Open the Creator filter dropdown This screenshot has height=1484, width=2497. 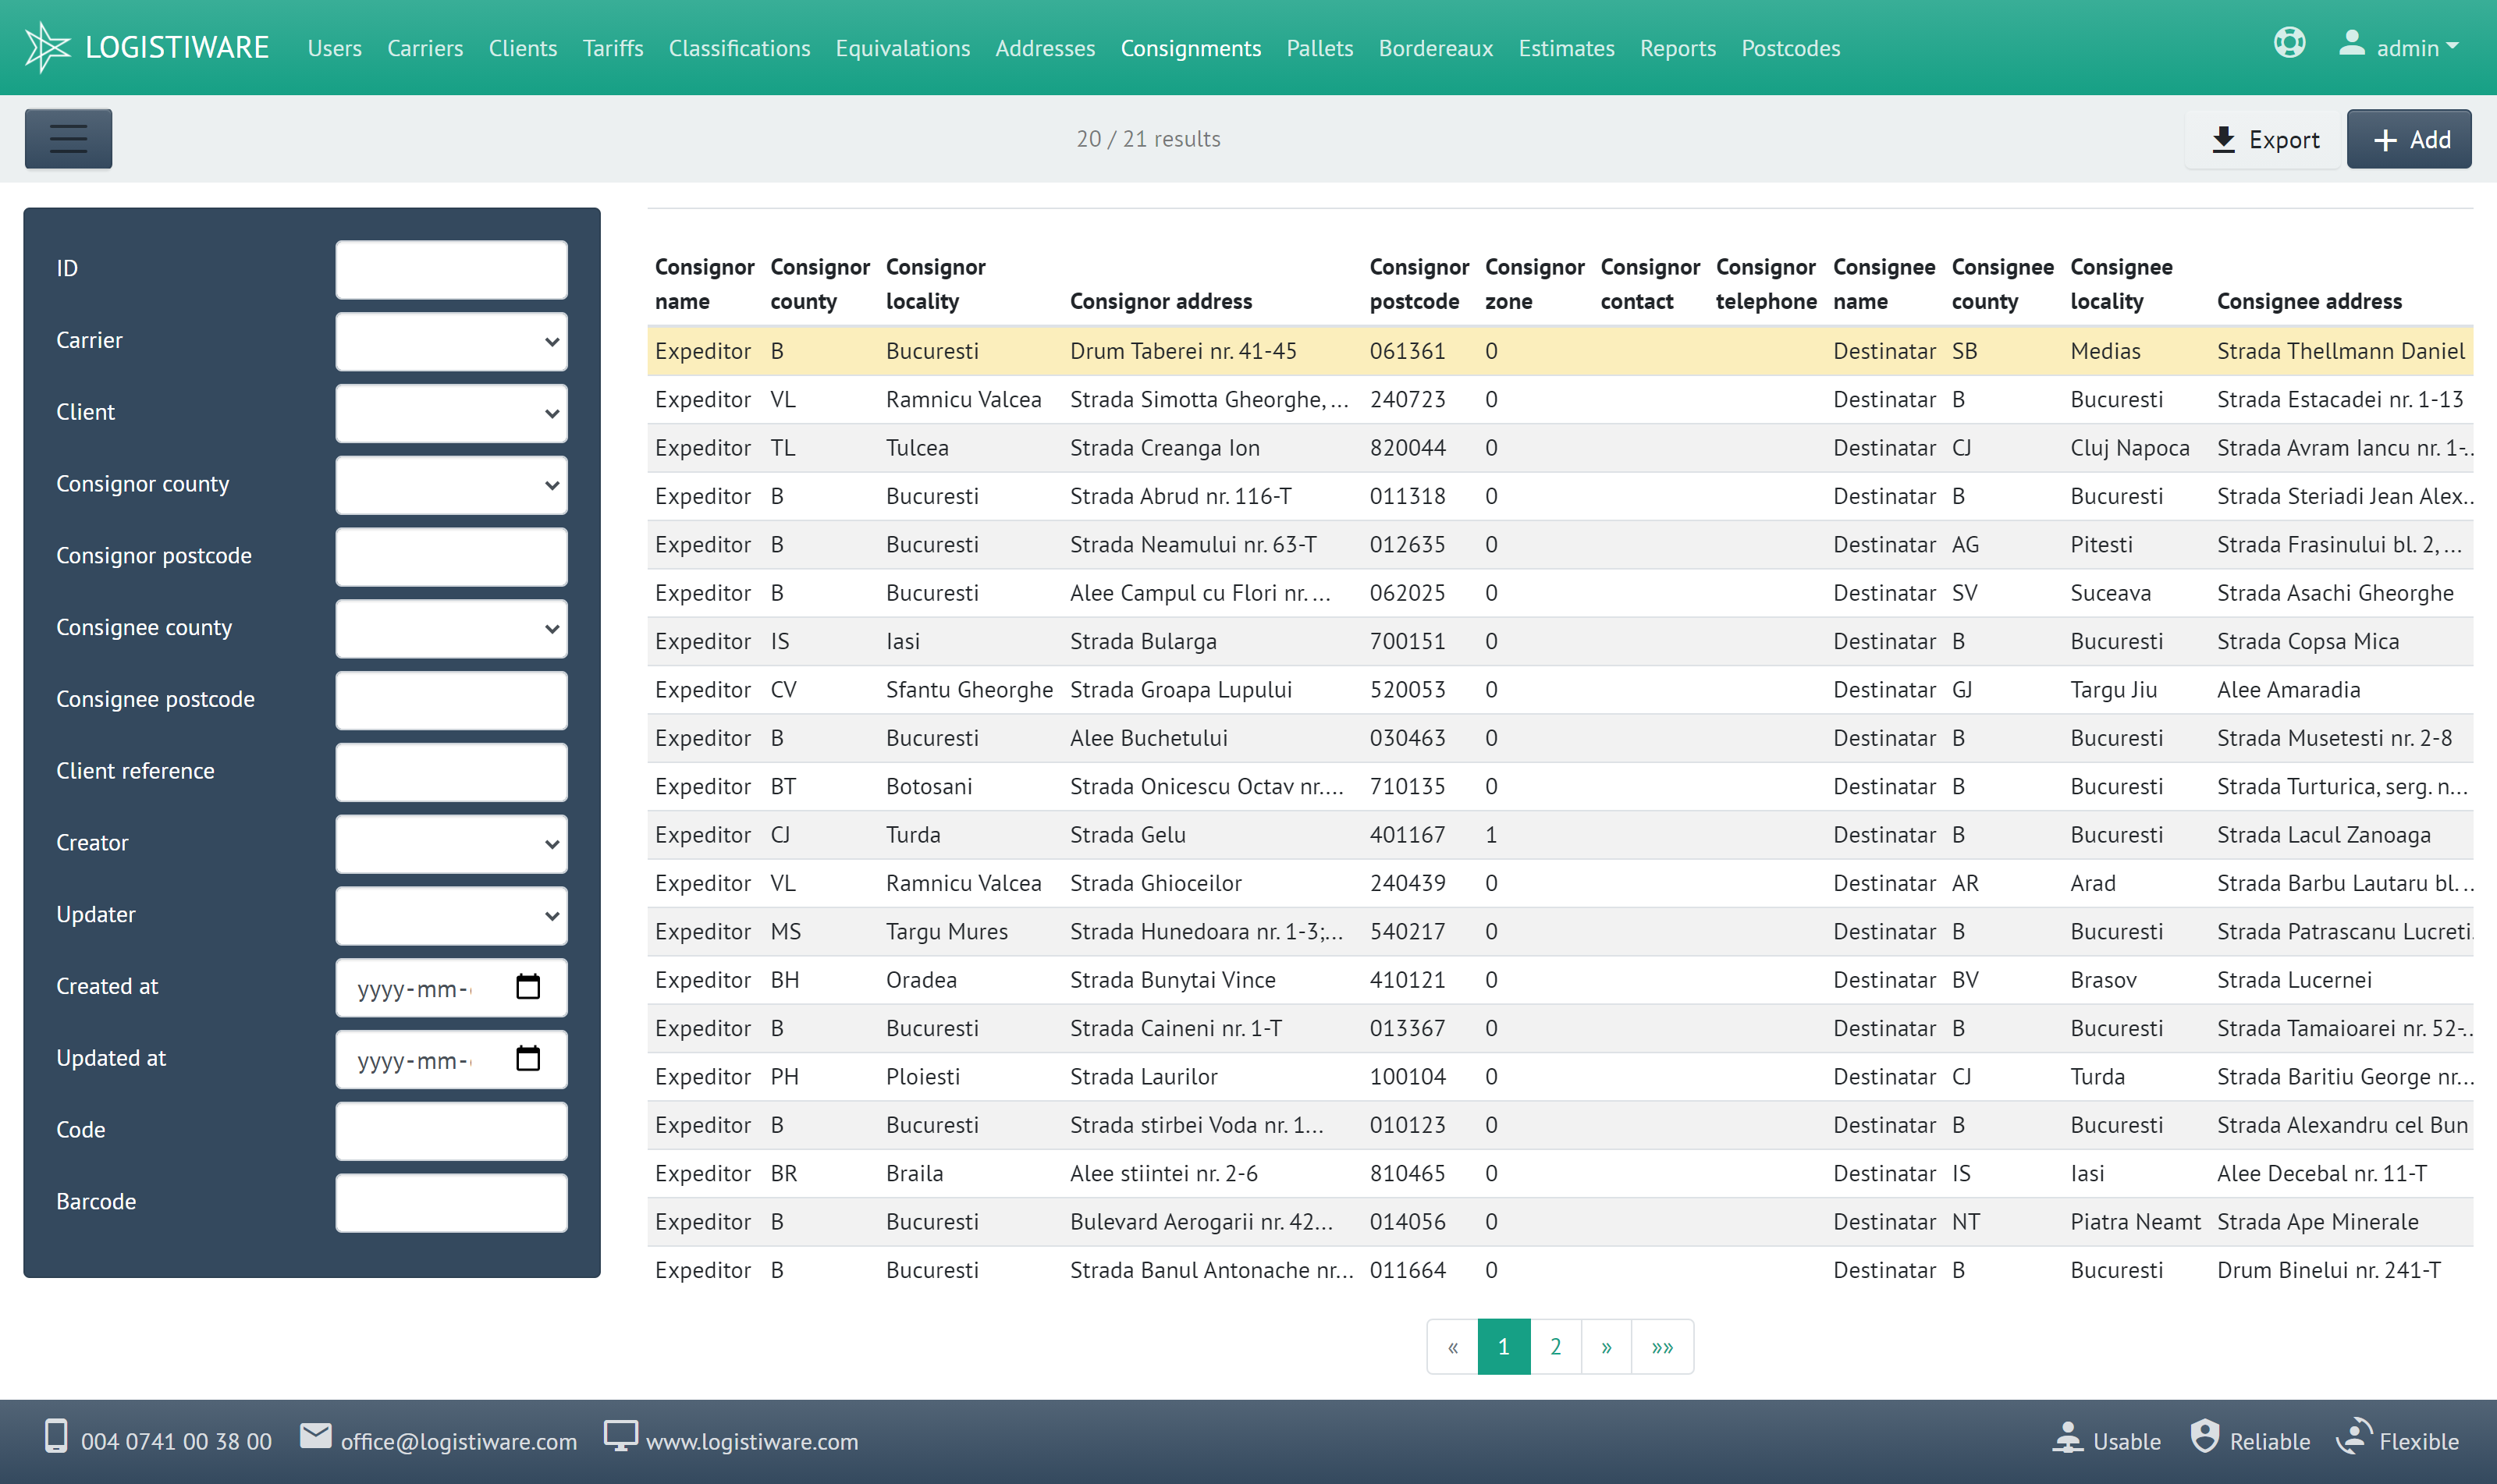[452, 844]
